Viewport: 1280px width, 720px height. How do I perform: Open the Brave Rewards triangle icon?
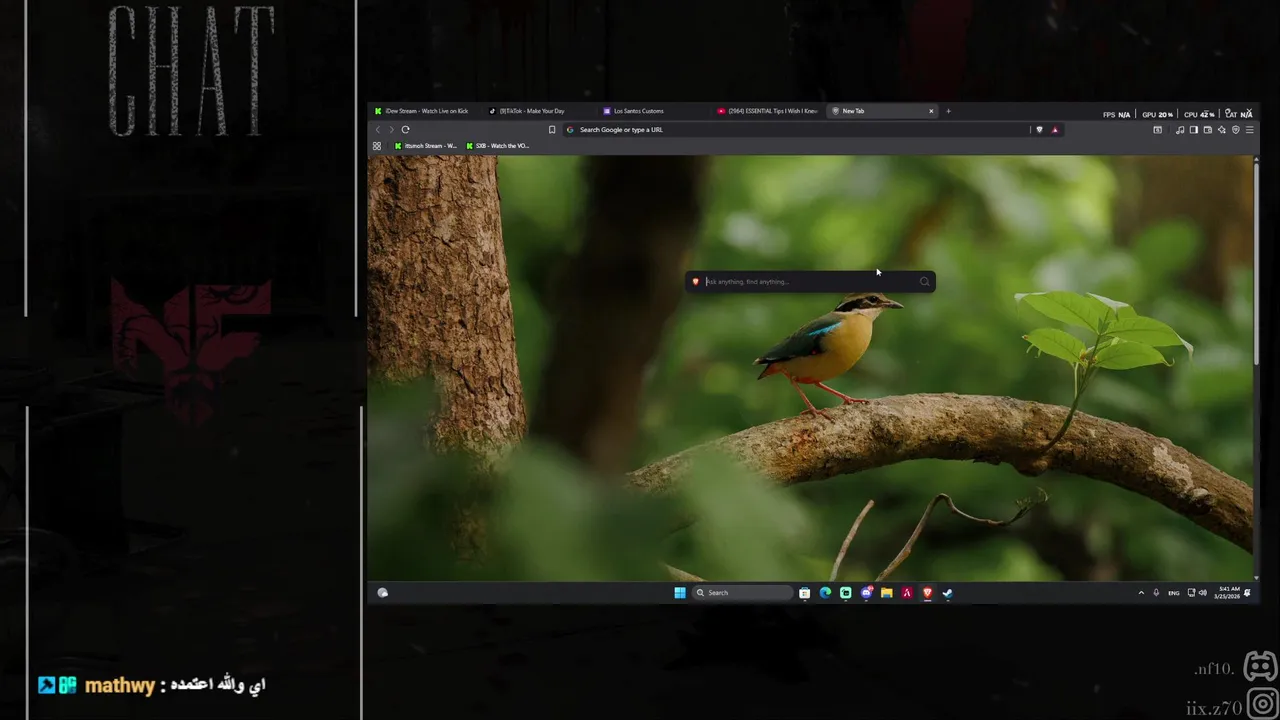tap(1054, 129)
